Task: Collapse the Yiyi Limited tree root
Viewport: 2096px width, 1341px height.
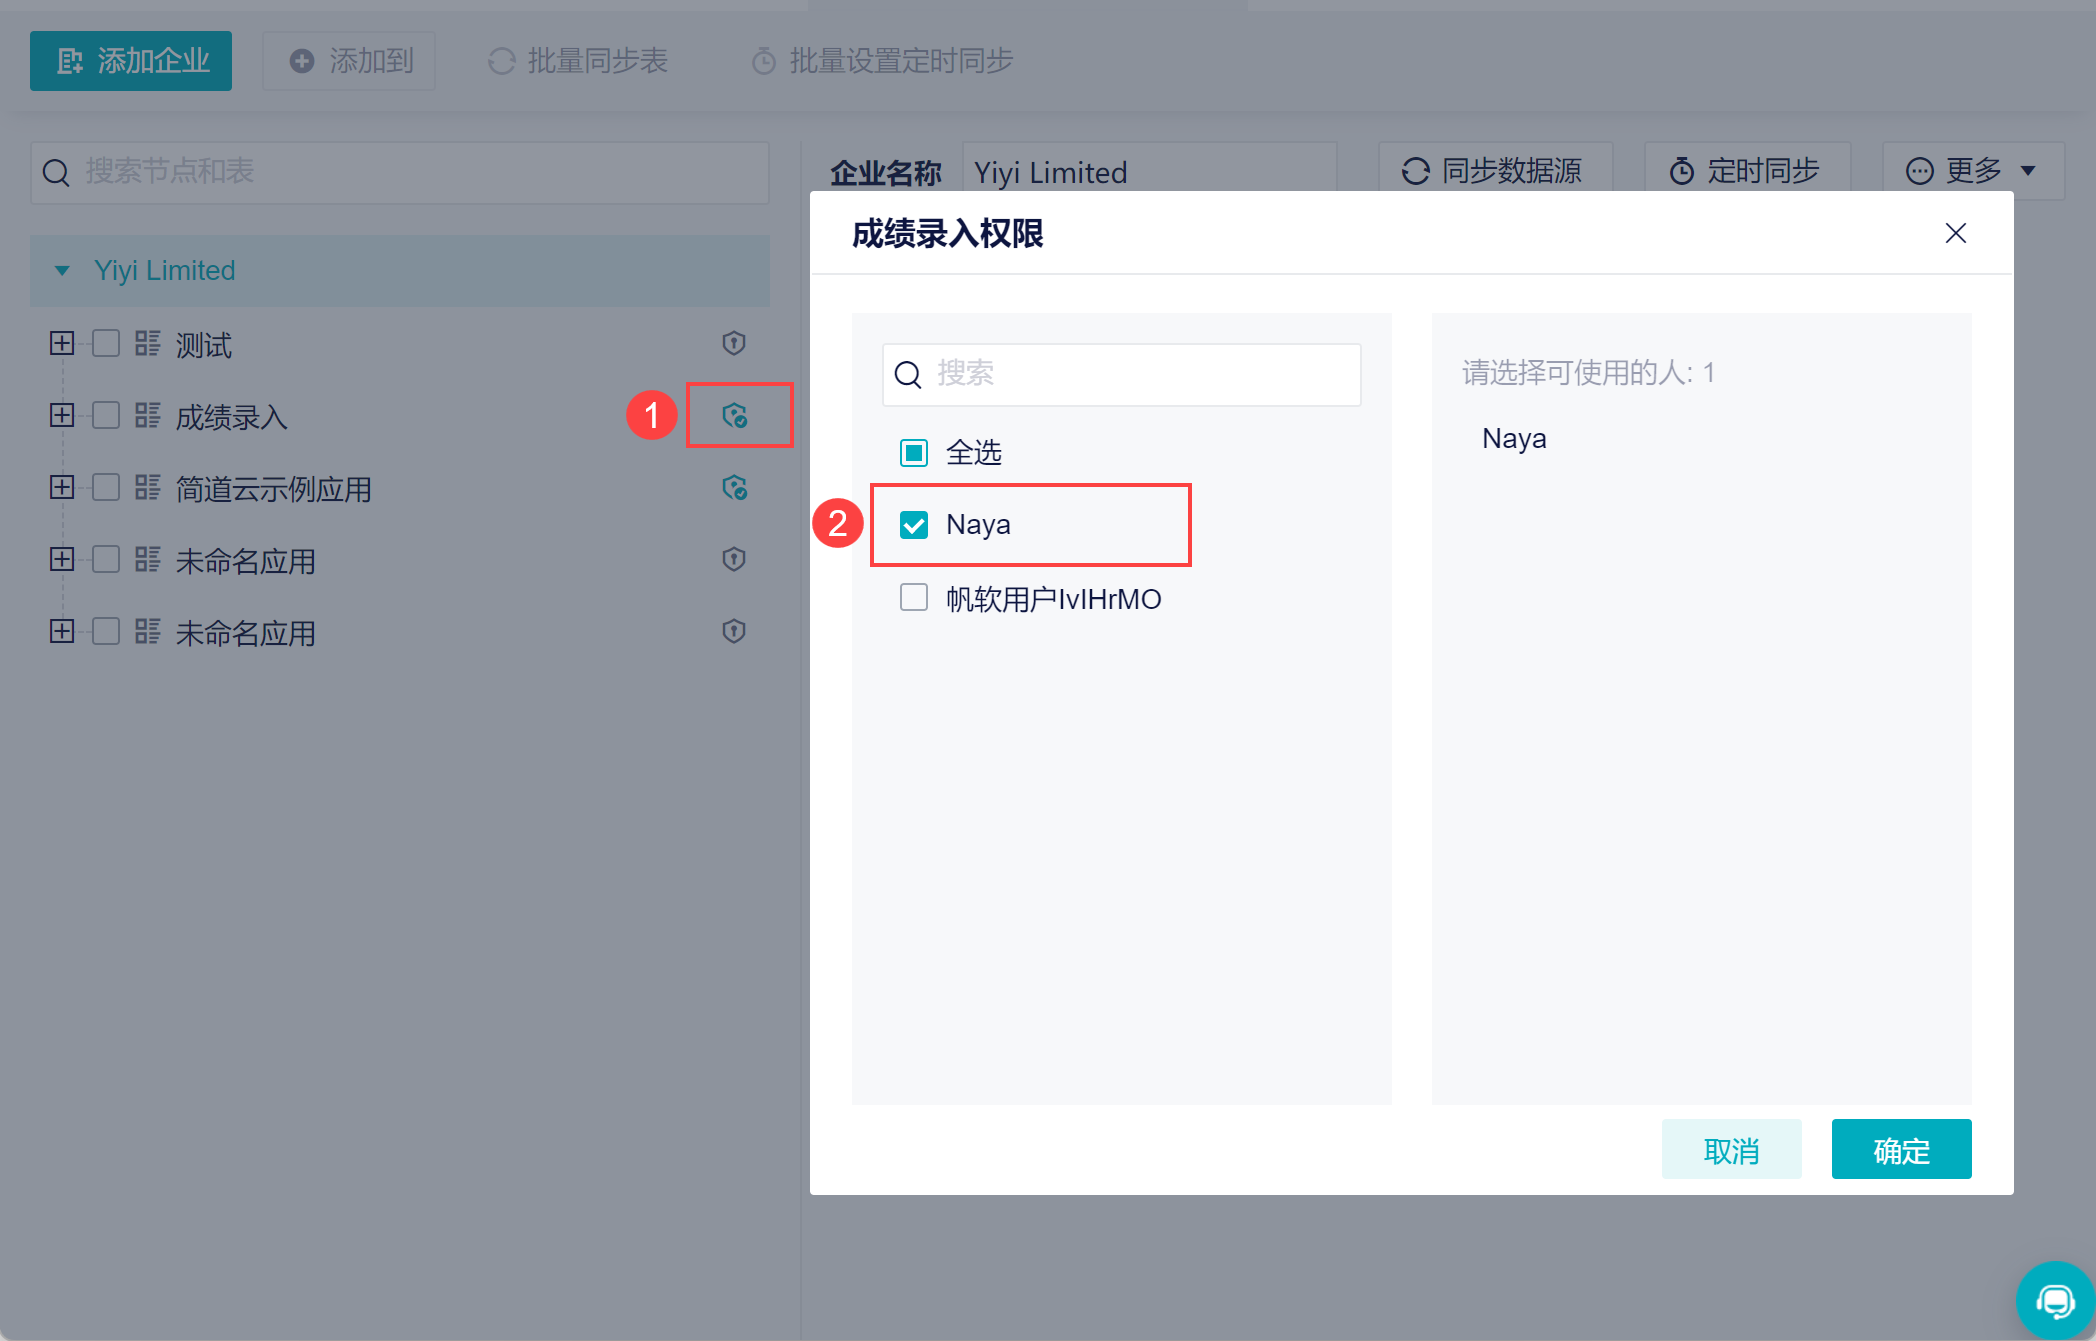Action: click(x=62, y=270)
